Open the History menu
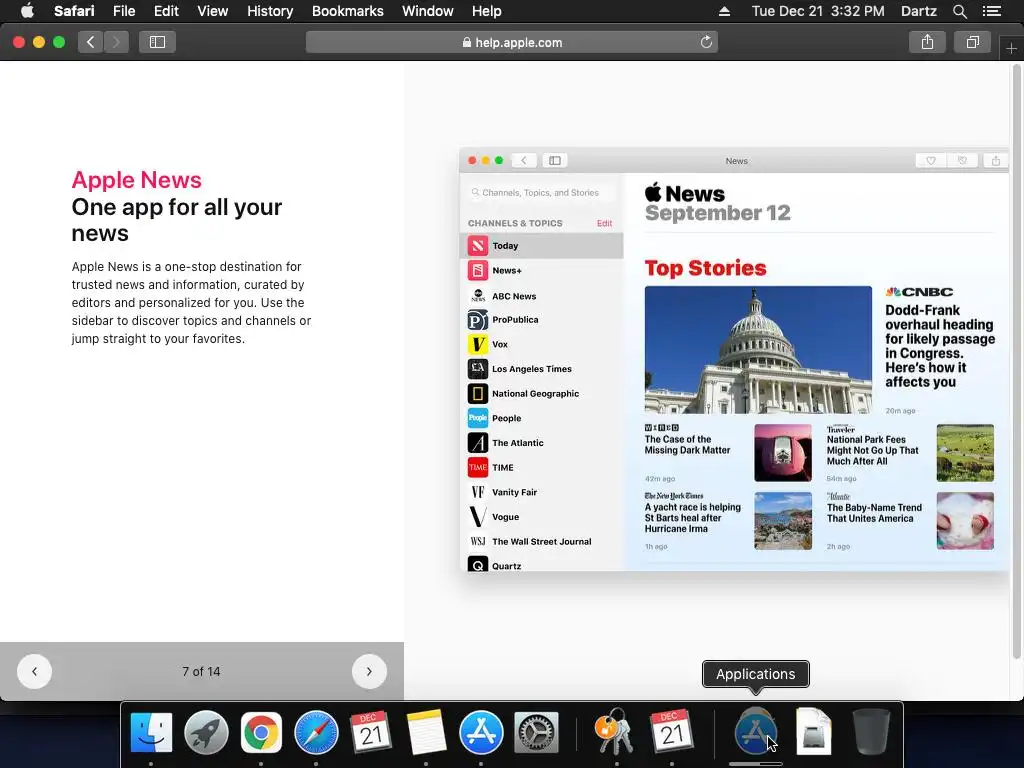The width and height of the screenshot is (1024, 768). point(270,11)
